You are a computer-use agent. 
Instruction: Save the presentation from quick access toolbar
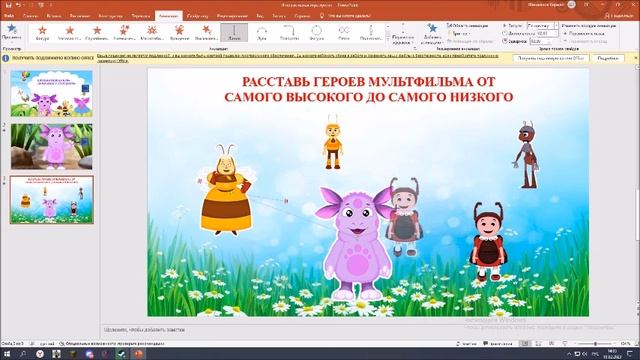[8, 5]
